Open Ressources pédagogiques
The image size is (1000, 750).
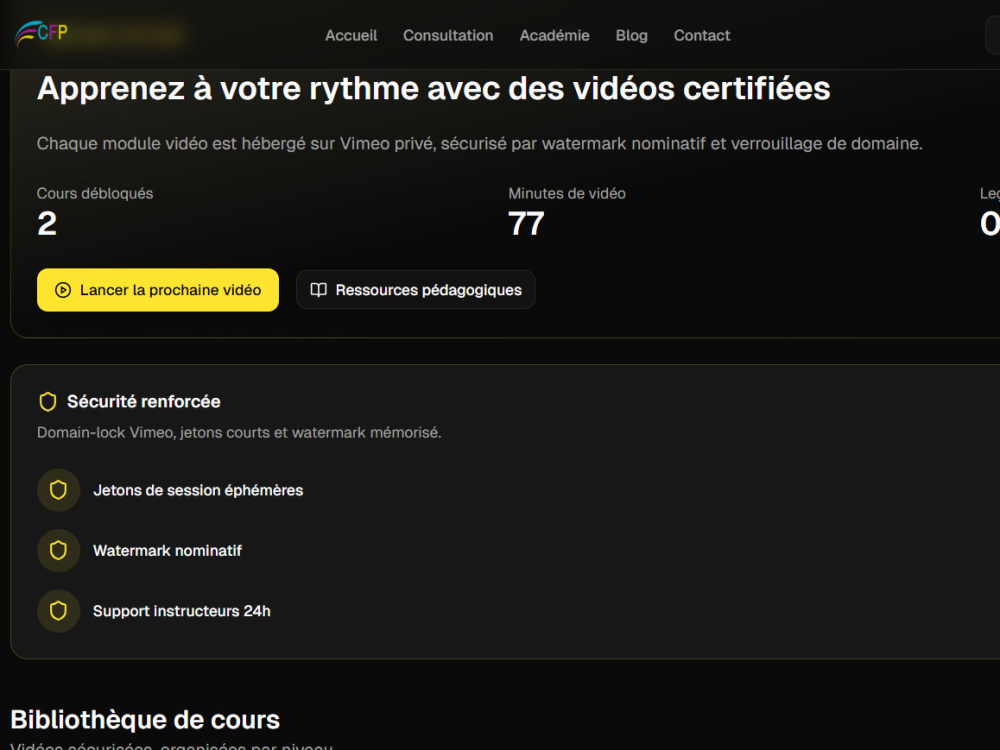click(415, 290)
